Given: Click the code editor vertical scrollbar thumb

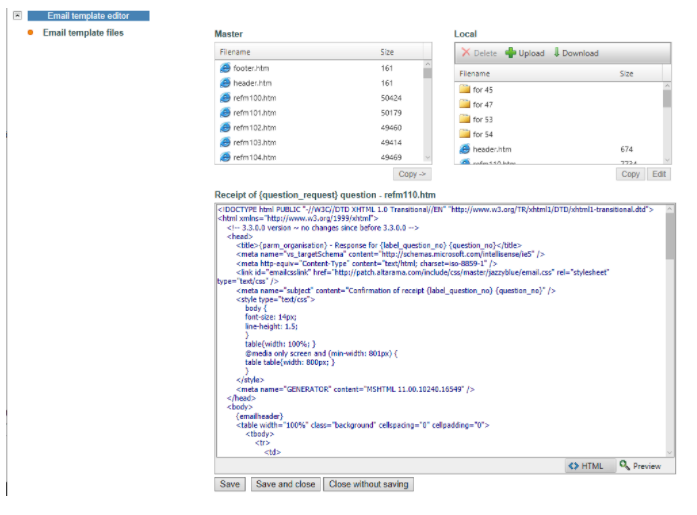Looking at the screenshot, I should [670, 236].
